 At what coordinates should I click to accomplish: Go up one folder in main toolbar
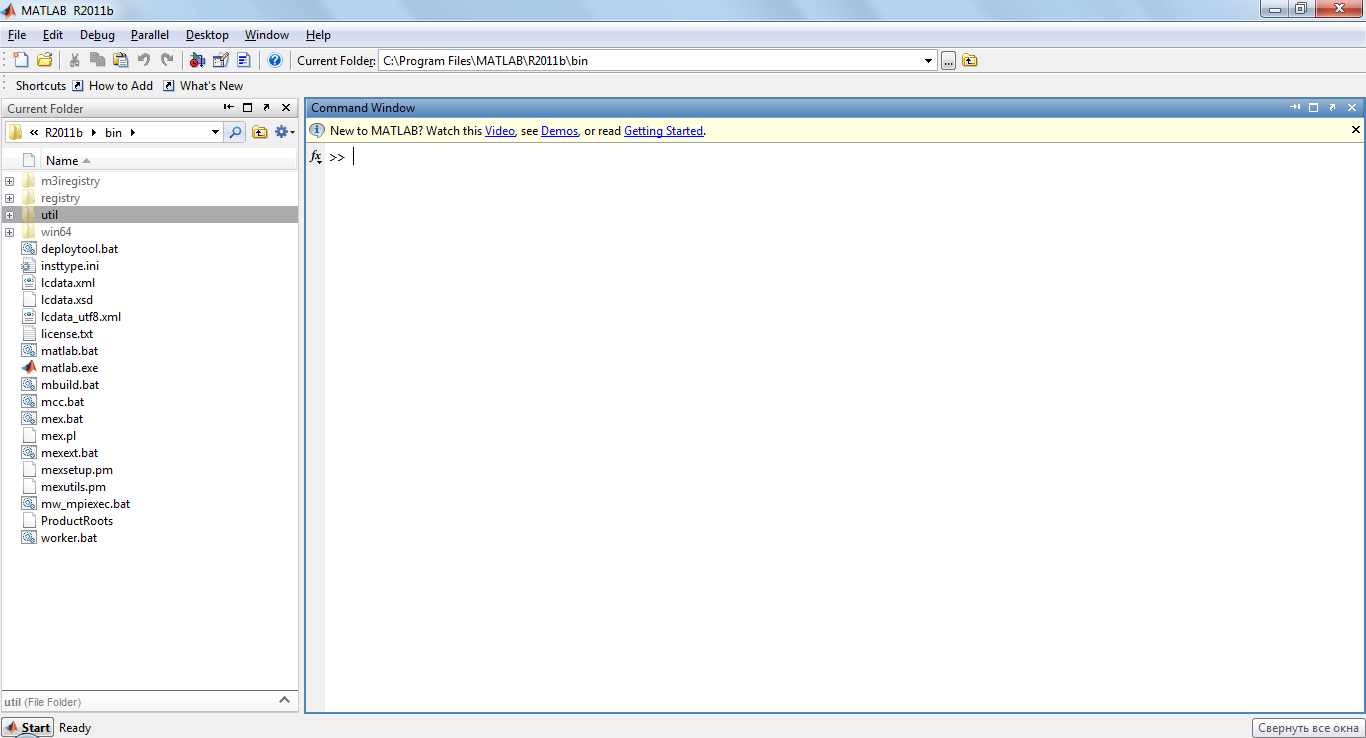970,60
